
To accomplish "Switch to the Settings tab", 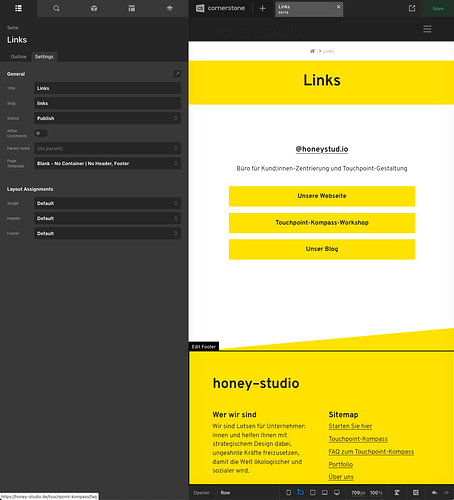I will coord(44,57).
